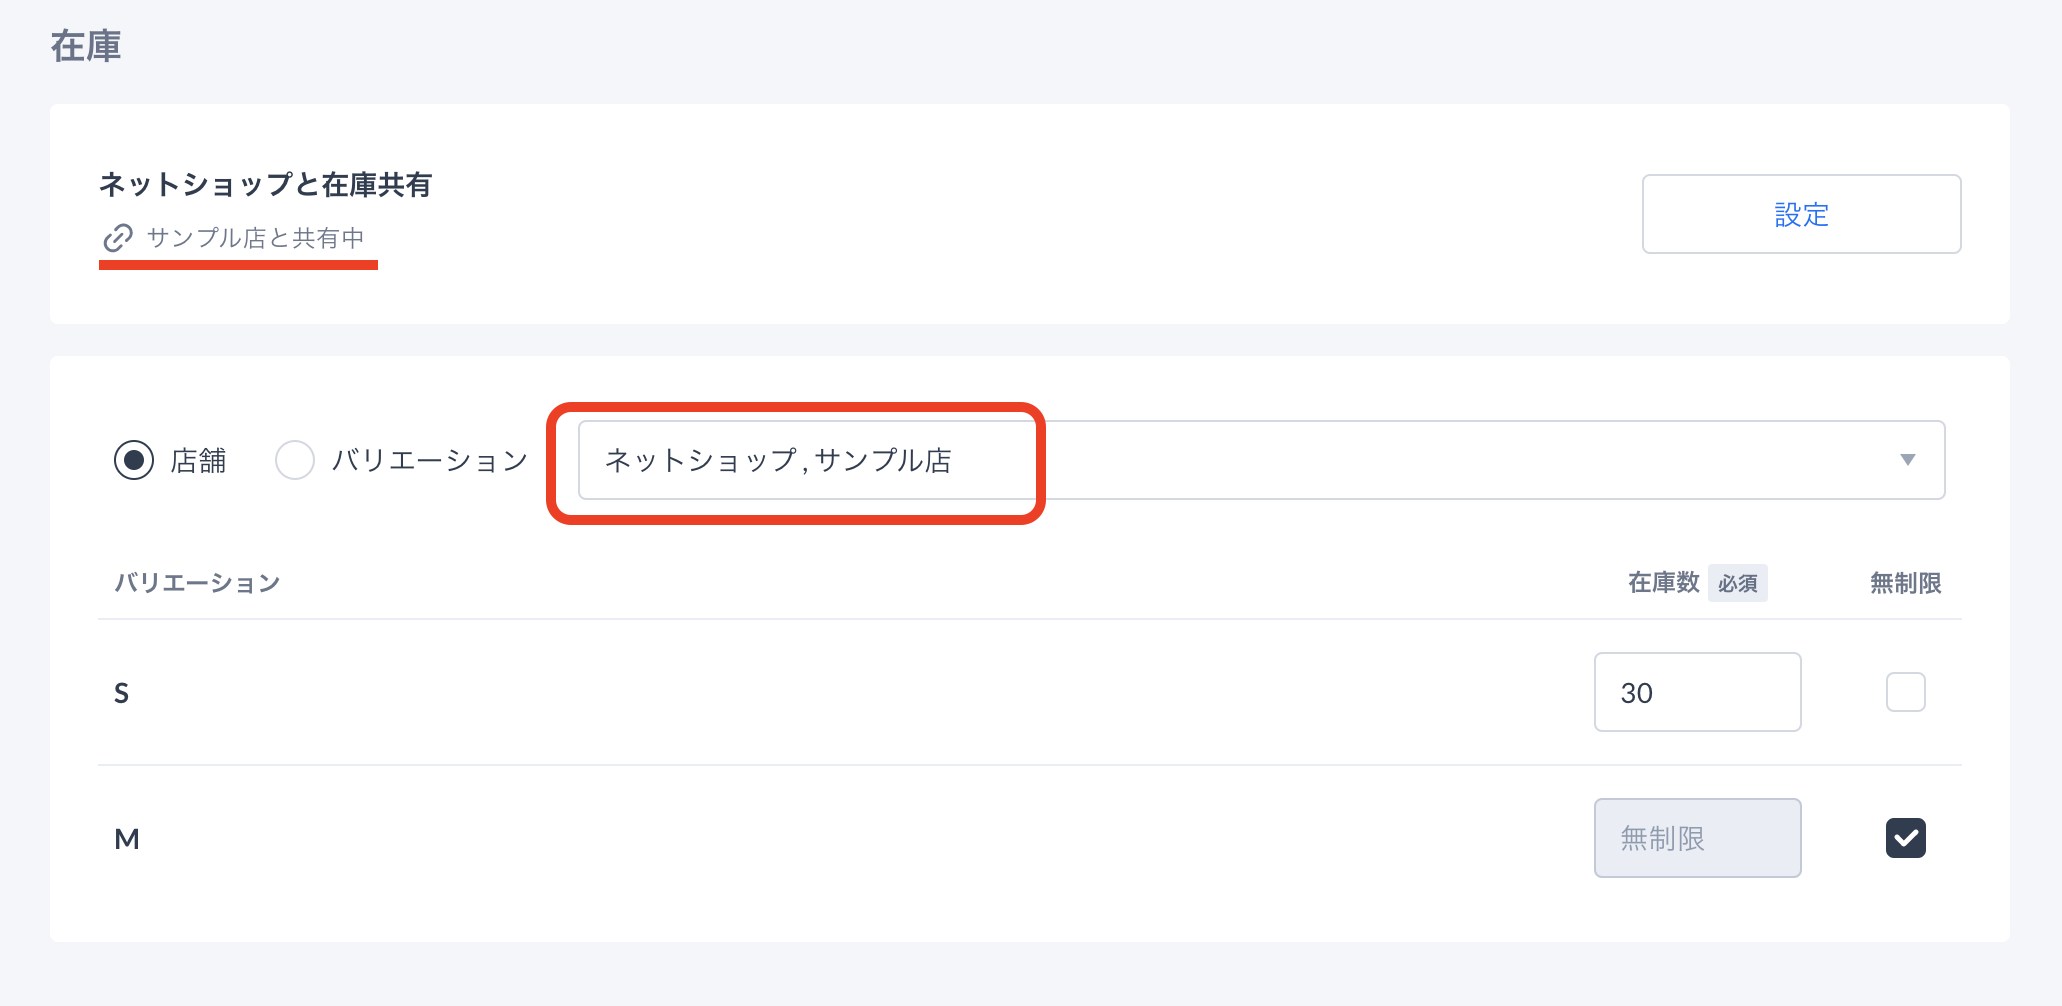Click the サンプル店と共有中 status text
The image size is (2062, 1006).
click(255, 238)
